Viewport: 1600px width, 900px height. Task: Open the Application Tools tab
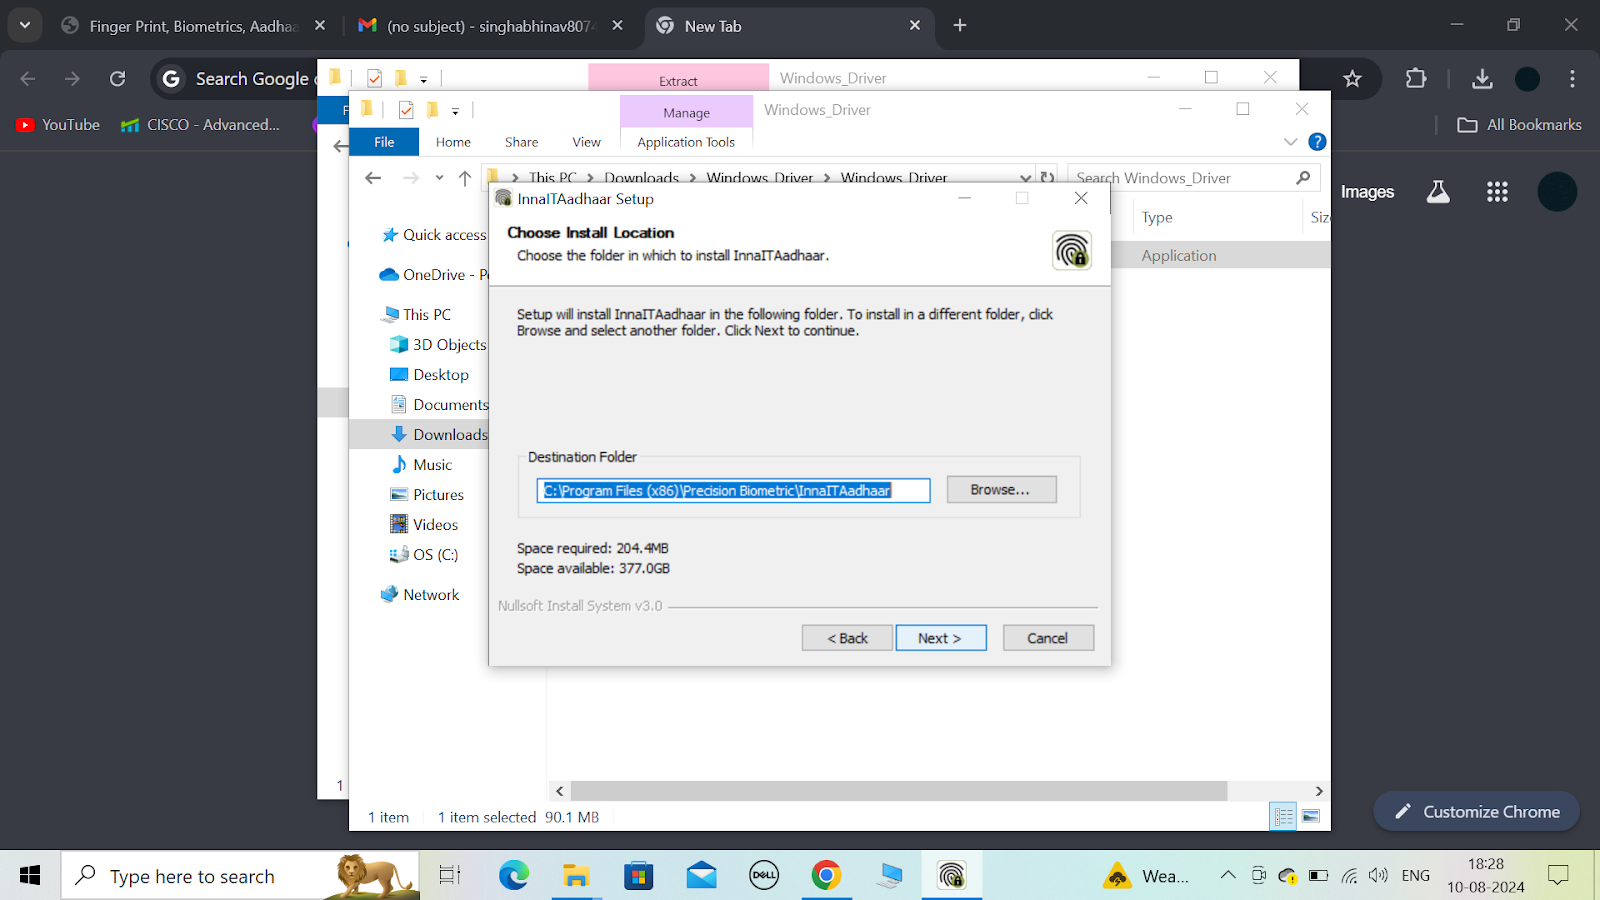click(686, 142)
